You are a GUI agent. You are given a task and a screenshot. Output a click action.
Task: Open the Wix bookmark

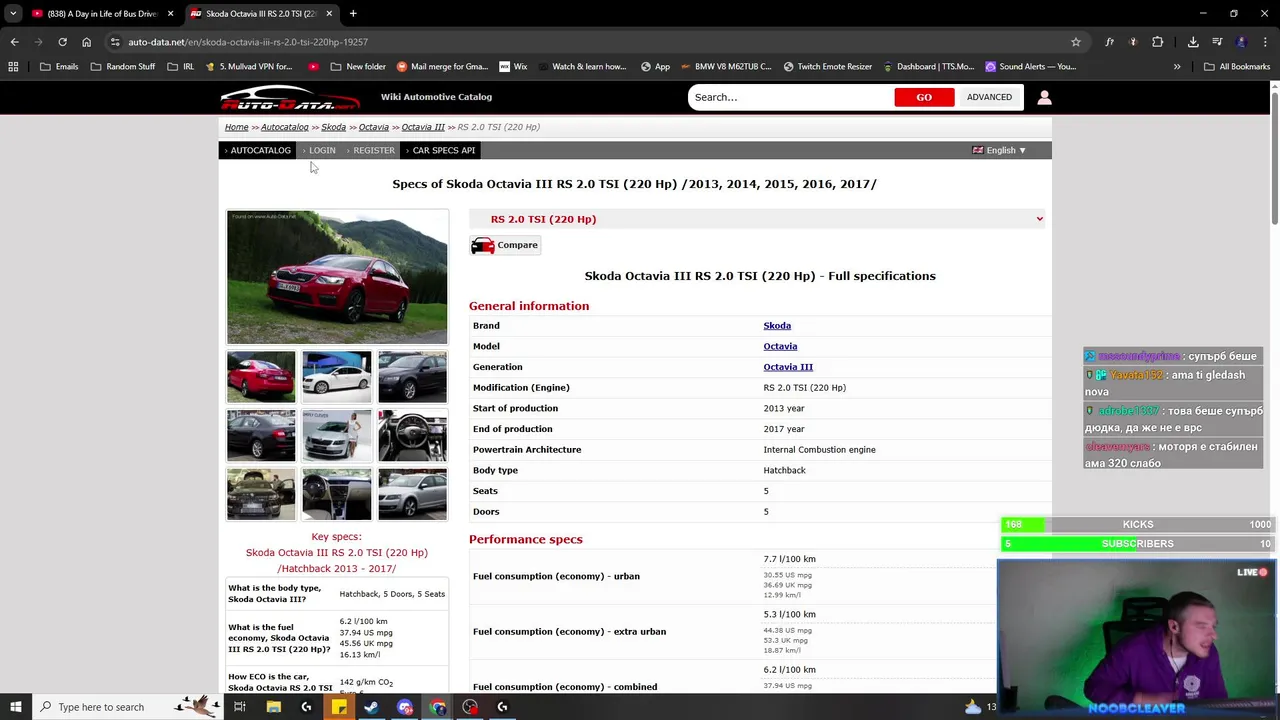(x=513, y=67)
